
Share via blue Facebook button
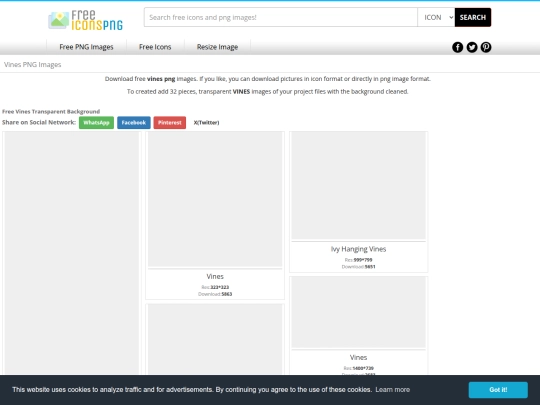point(134,123)
